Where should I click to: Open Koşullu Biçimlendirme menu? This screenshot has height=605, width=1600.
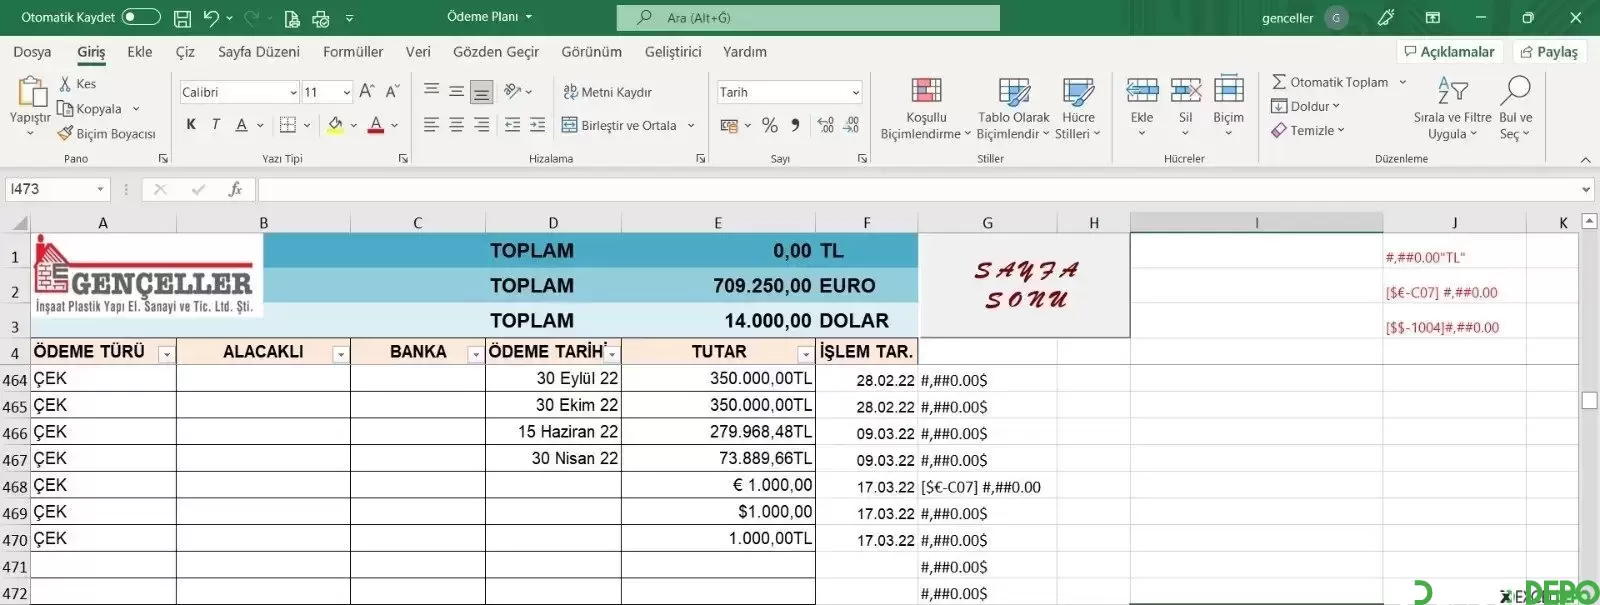926,109
